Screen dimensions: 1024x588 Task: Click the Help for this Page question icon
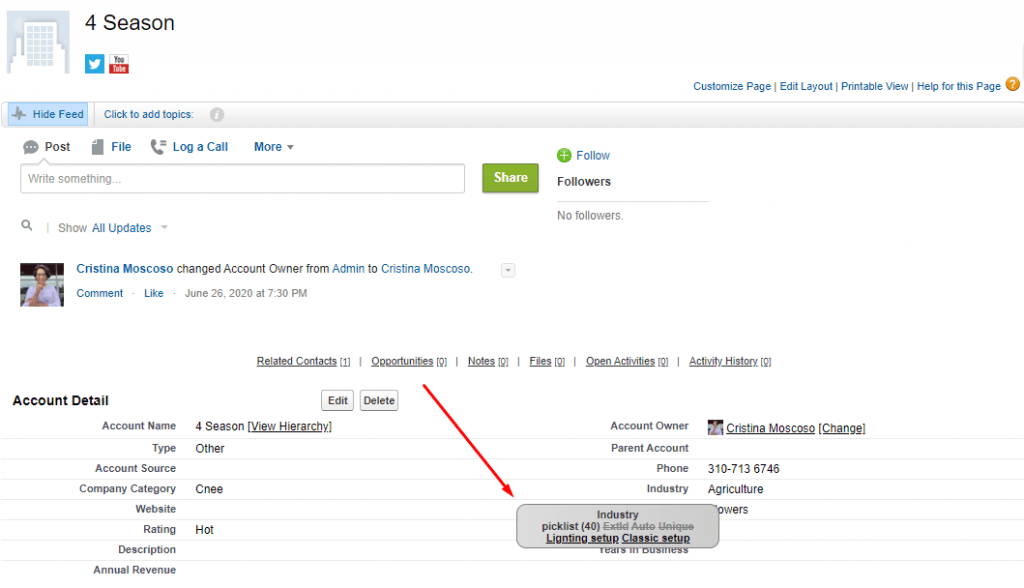(x=1013, y=86)
